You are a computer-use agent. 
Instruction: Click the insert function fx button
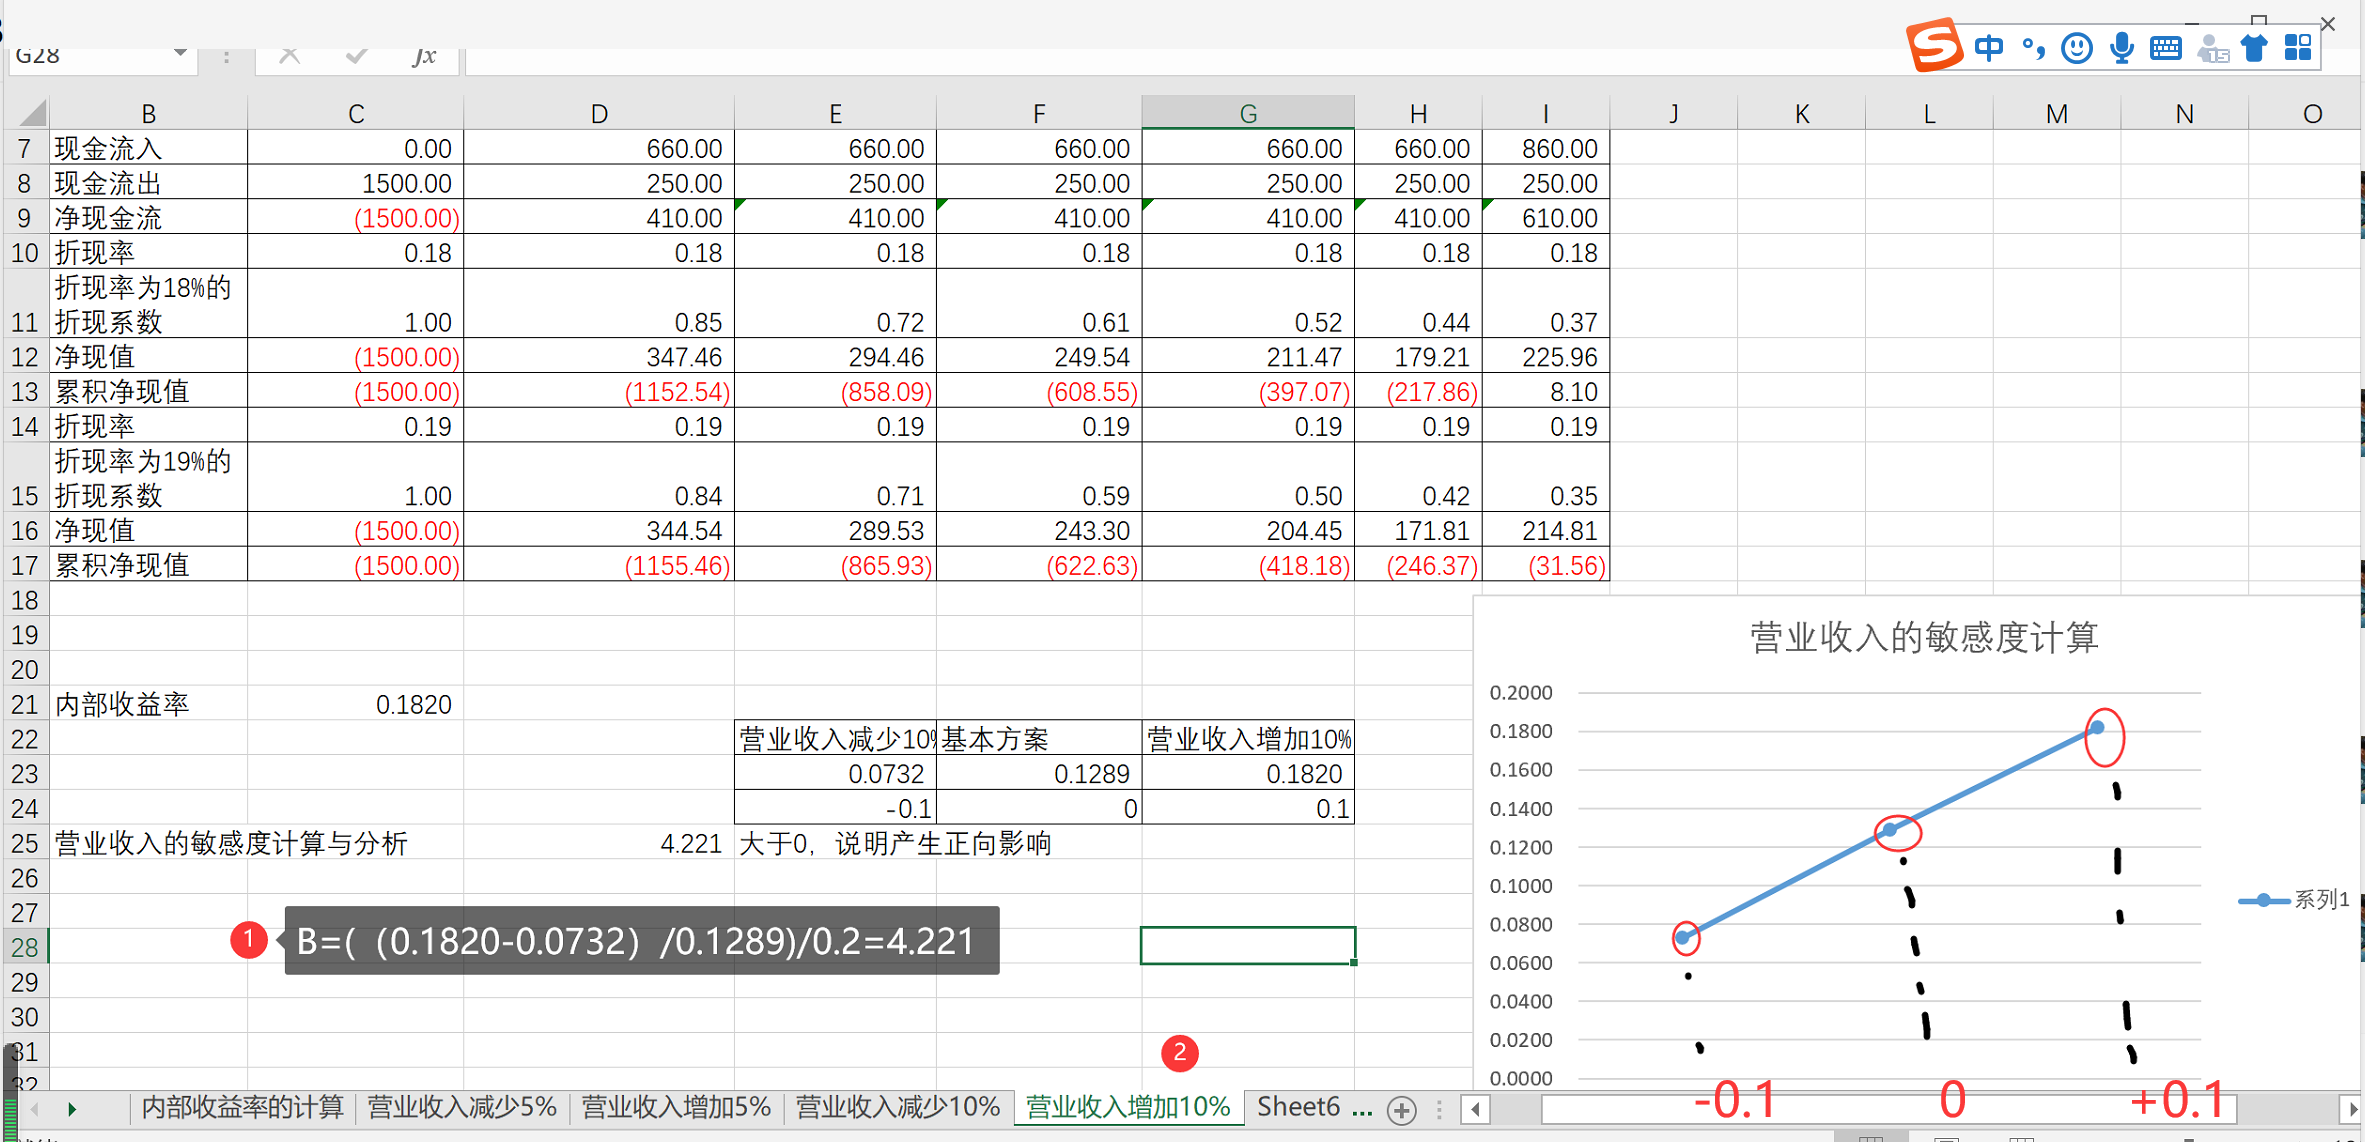[424, 56]
